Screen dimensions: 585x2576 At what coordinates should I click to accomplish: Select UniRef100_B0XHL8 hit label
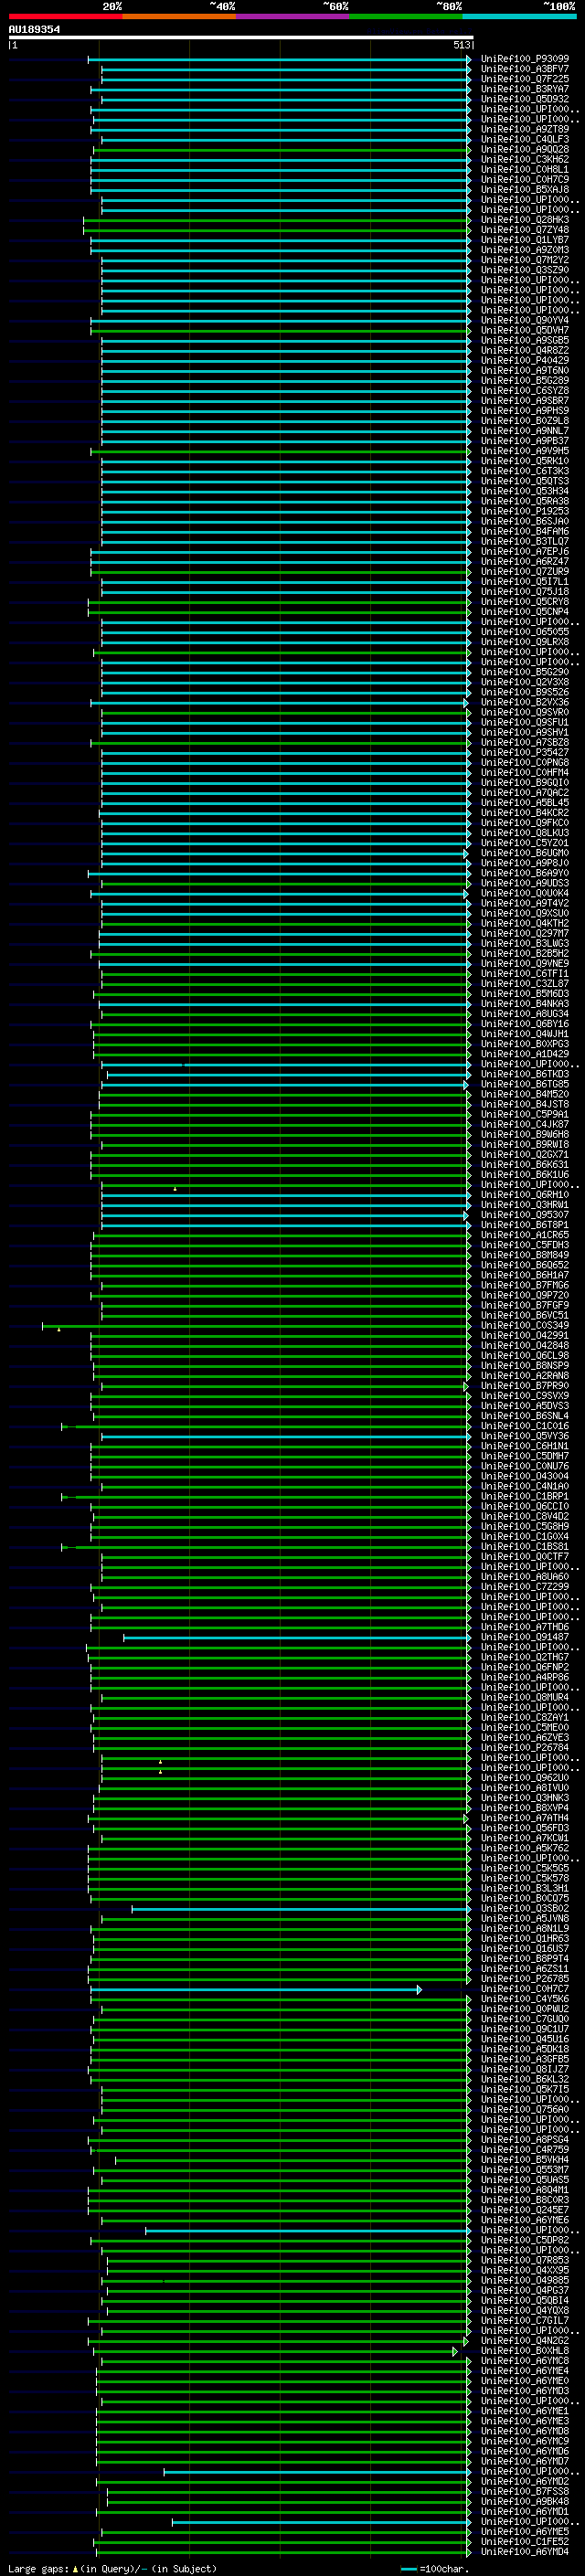coord(525,2350)
